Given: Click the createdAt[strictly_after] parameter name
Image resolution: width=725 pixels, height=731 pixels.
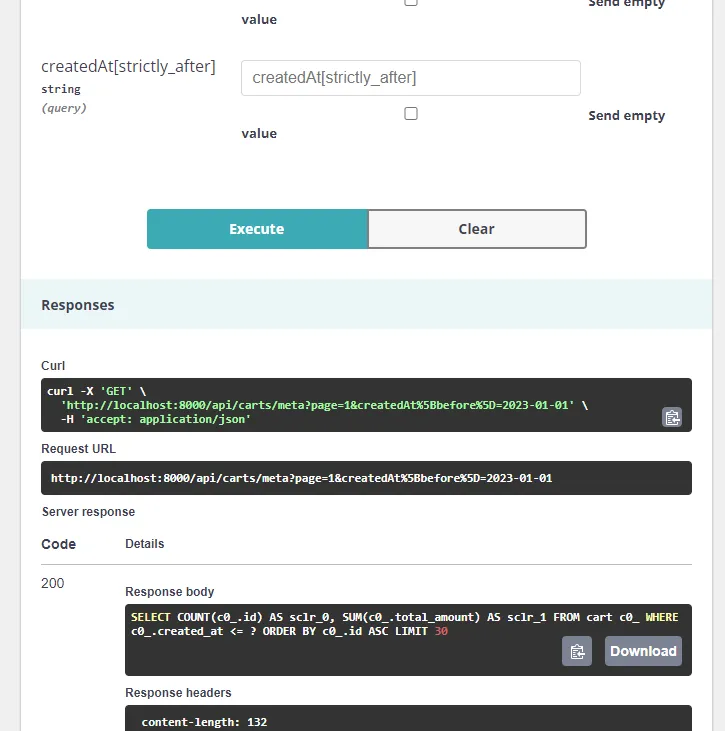Looking at the screenshot, I should point(128,67).
